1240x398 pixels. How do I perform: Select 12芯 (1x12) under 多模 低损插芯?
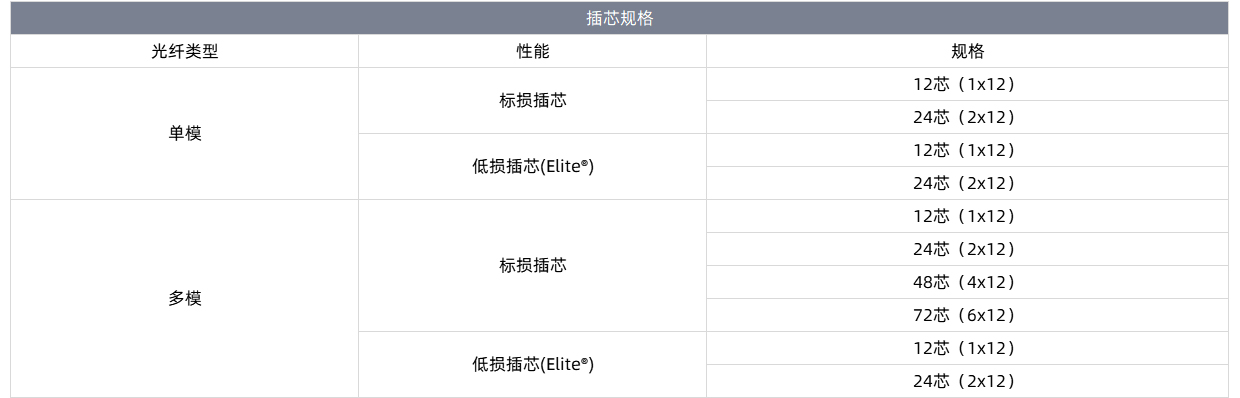[x=967, y=348]
